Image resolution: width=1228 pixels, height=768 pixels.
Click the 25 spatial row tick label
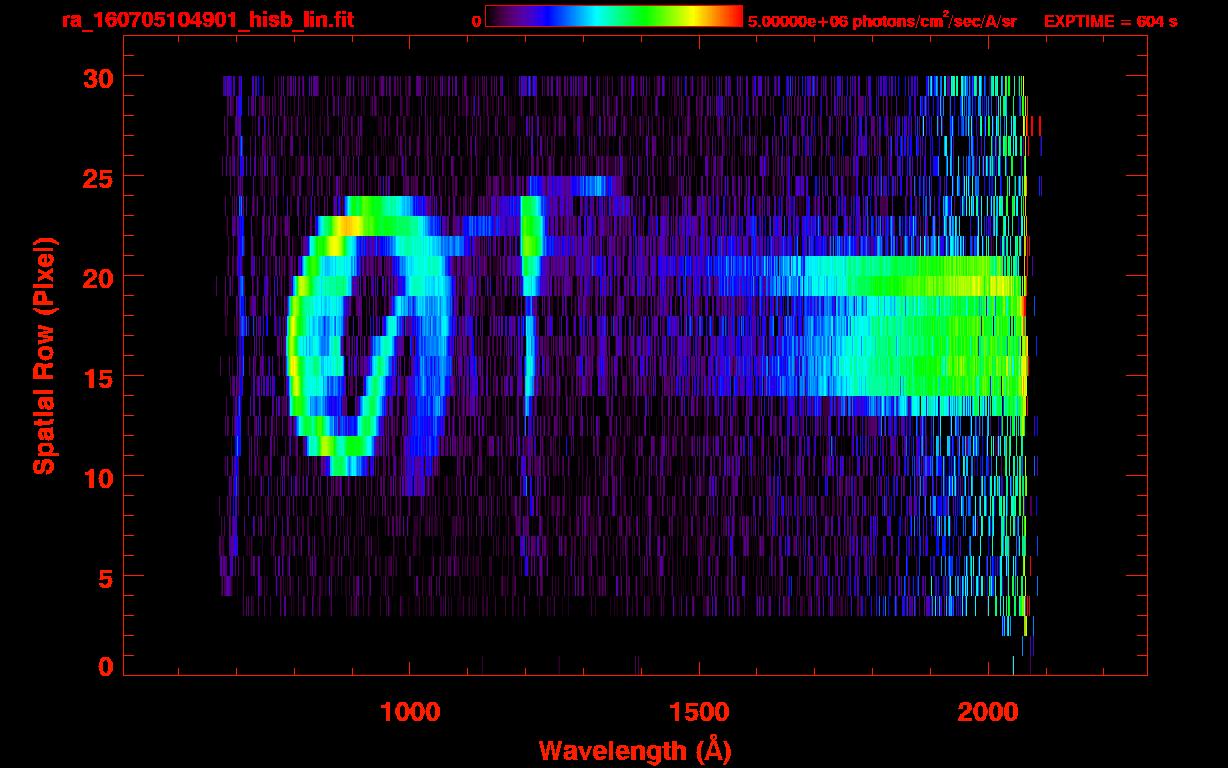click(98, 177)
